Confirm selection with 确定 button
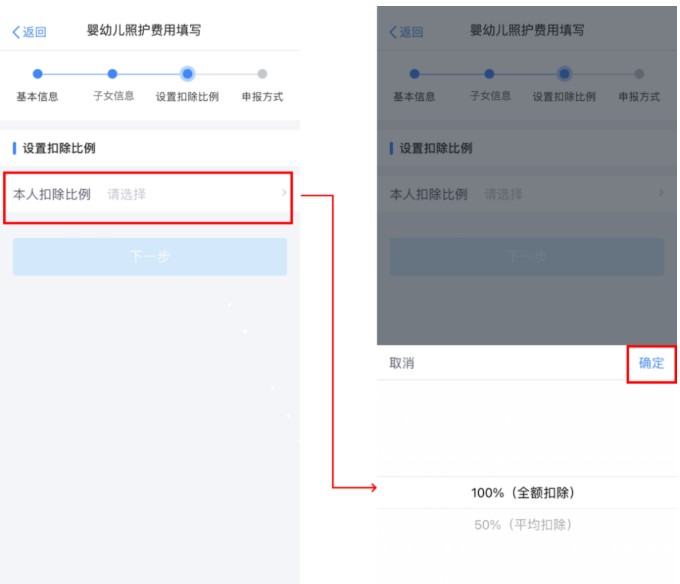Screen dimensions: 680x584 click(x=651, y=363)
